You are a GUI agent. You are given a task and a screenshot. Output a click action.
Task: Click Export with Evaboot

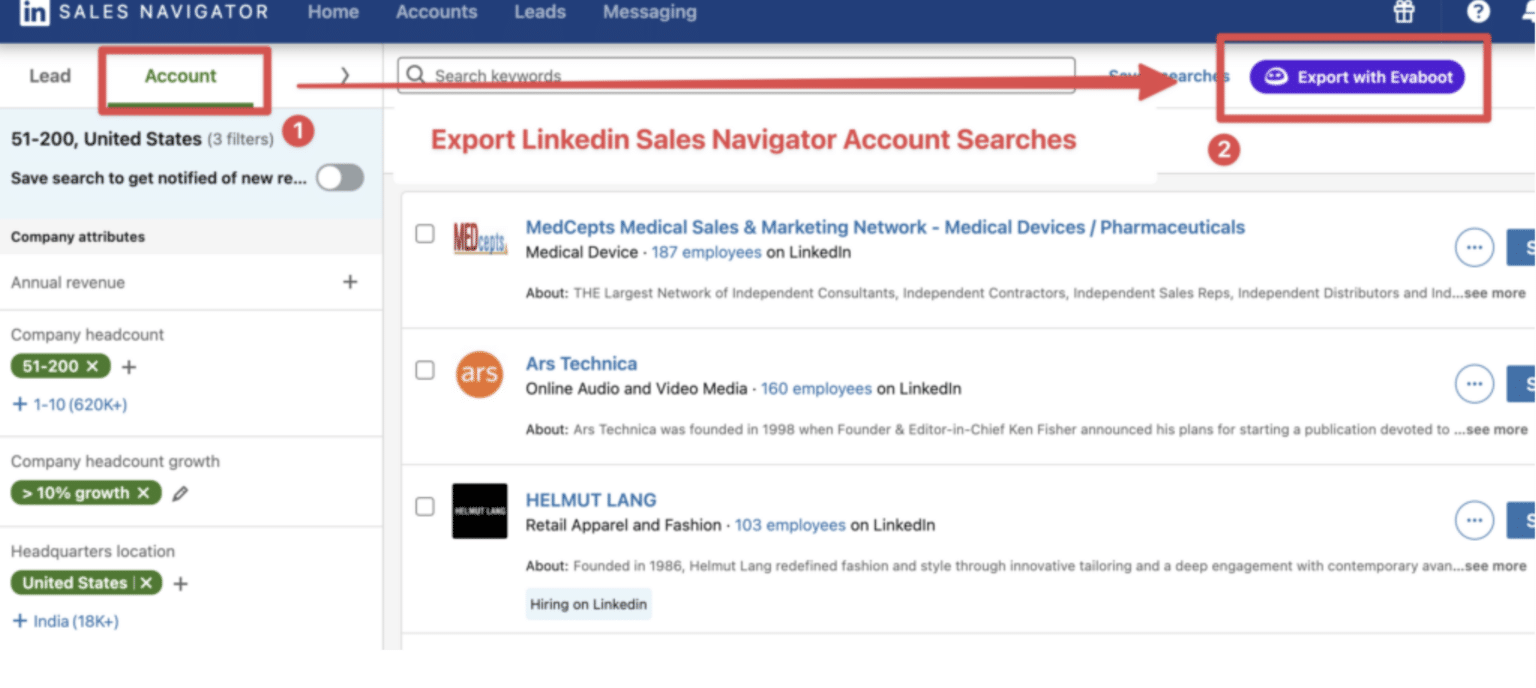[x=1356, y=76]
